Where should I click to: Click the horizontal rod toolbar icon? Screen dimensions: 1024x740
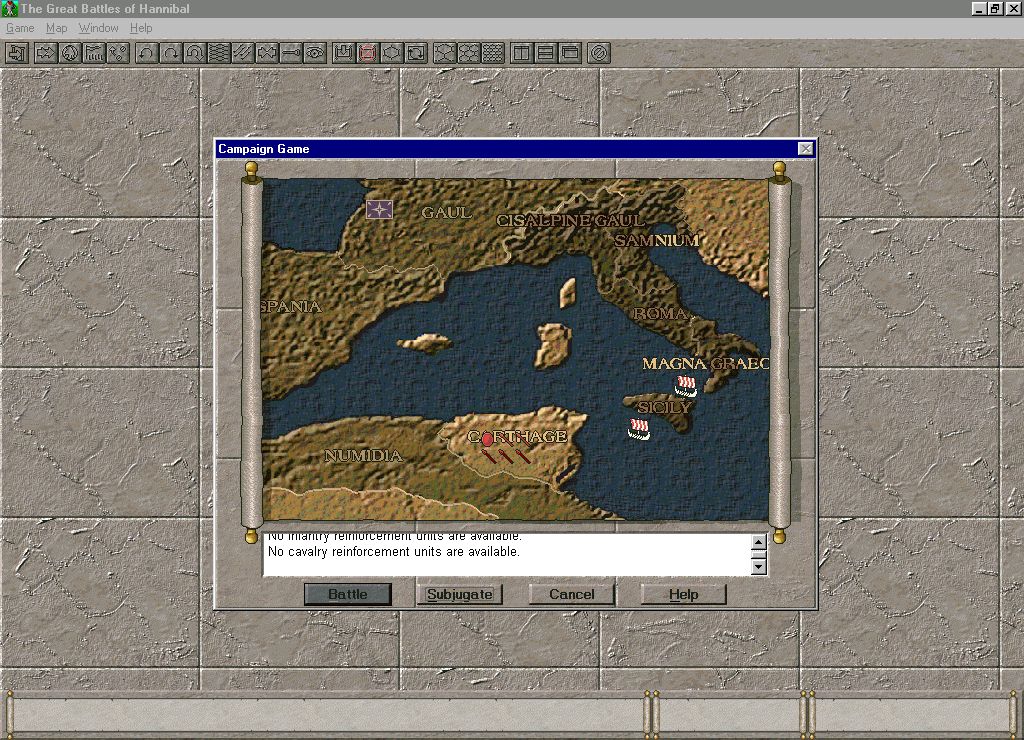[292, 53]
